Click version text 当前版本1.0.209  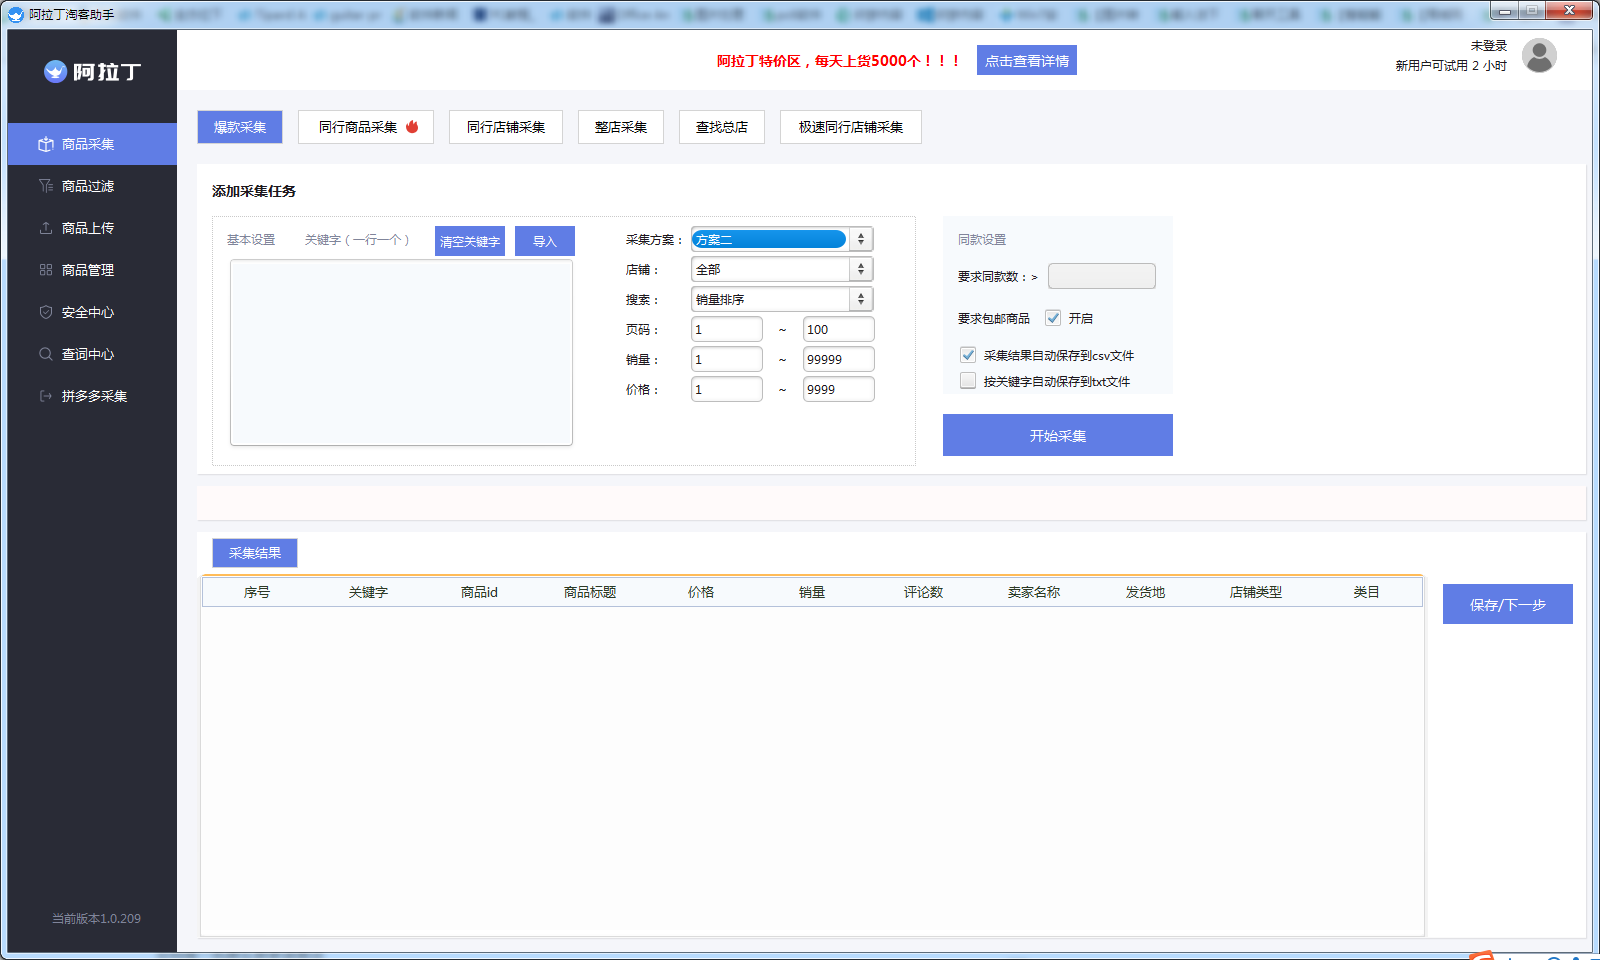pos(96,918)
